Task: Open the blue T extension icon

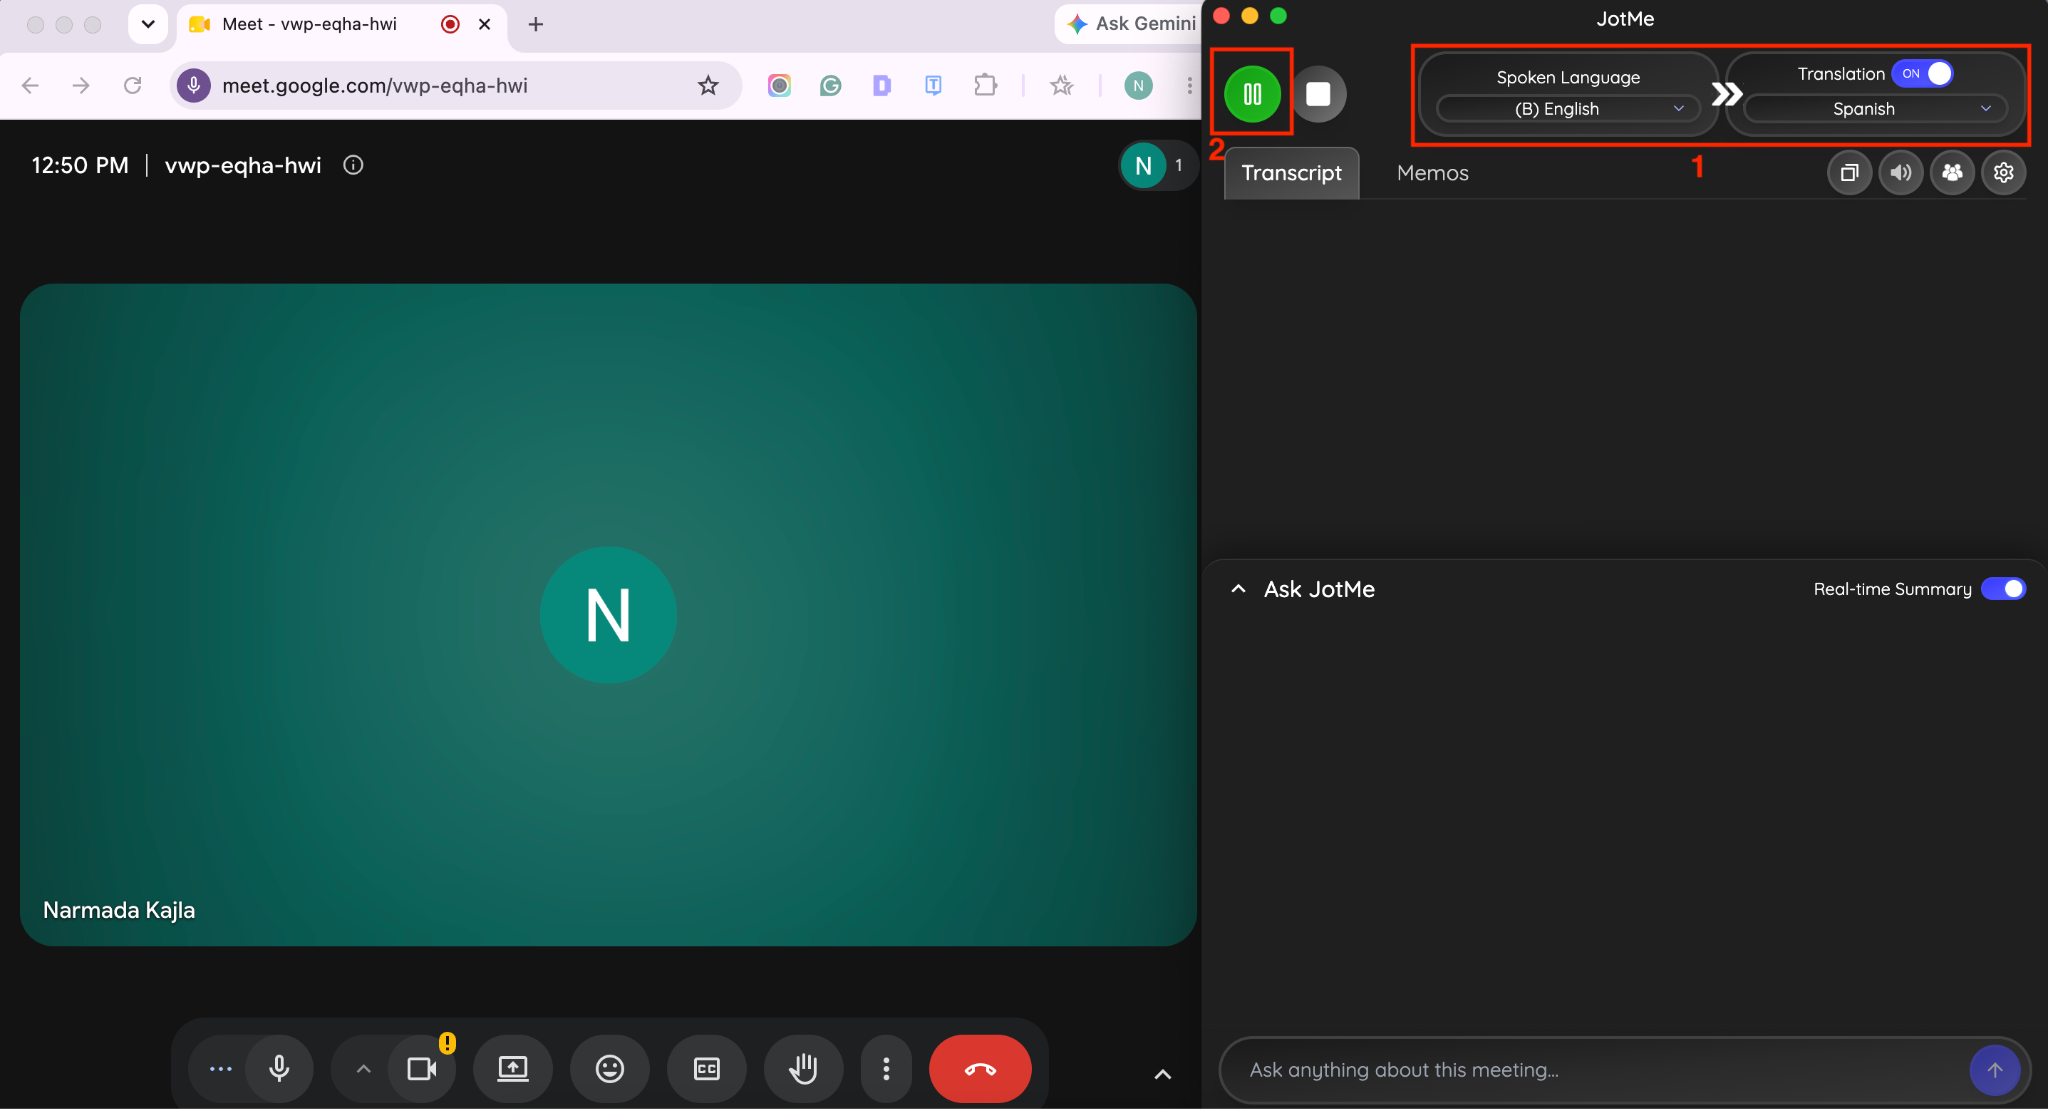Action: pos(933,85)
